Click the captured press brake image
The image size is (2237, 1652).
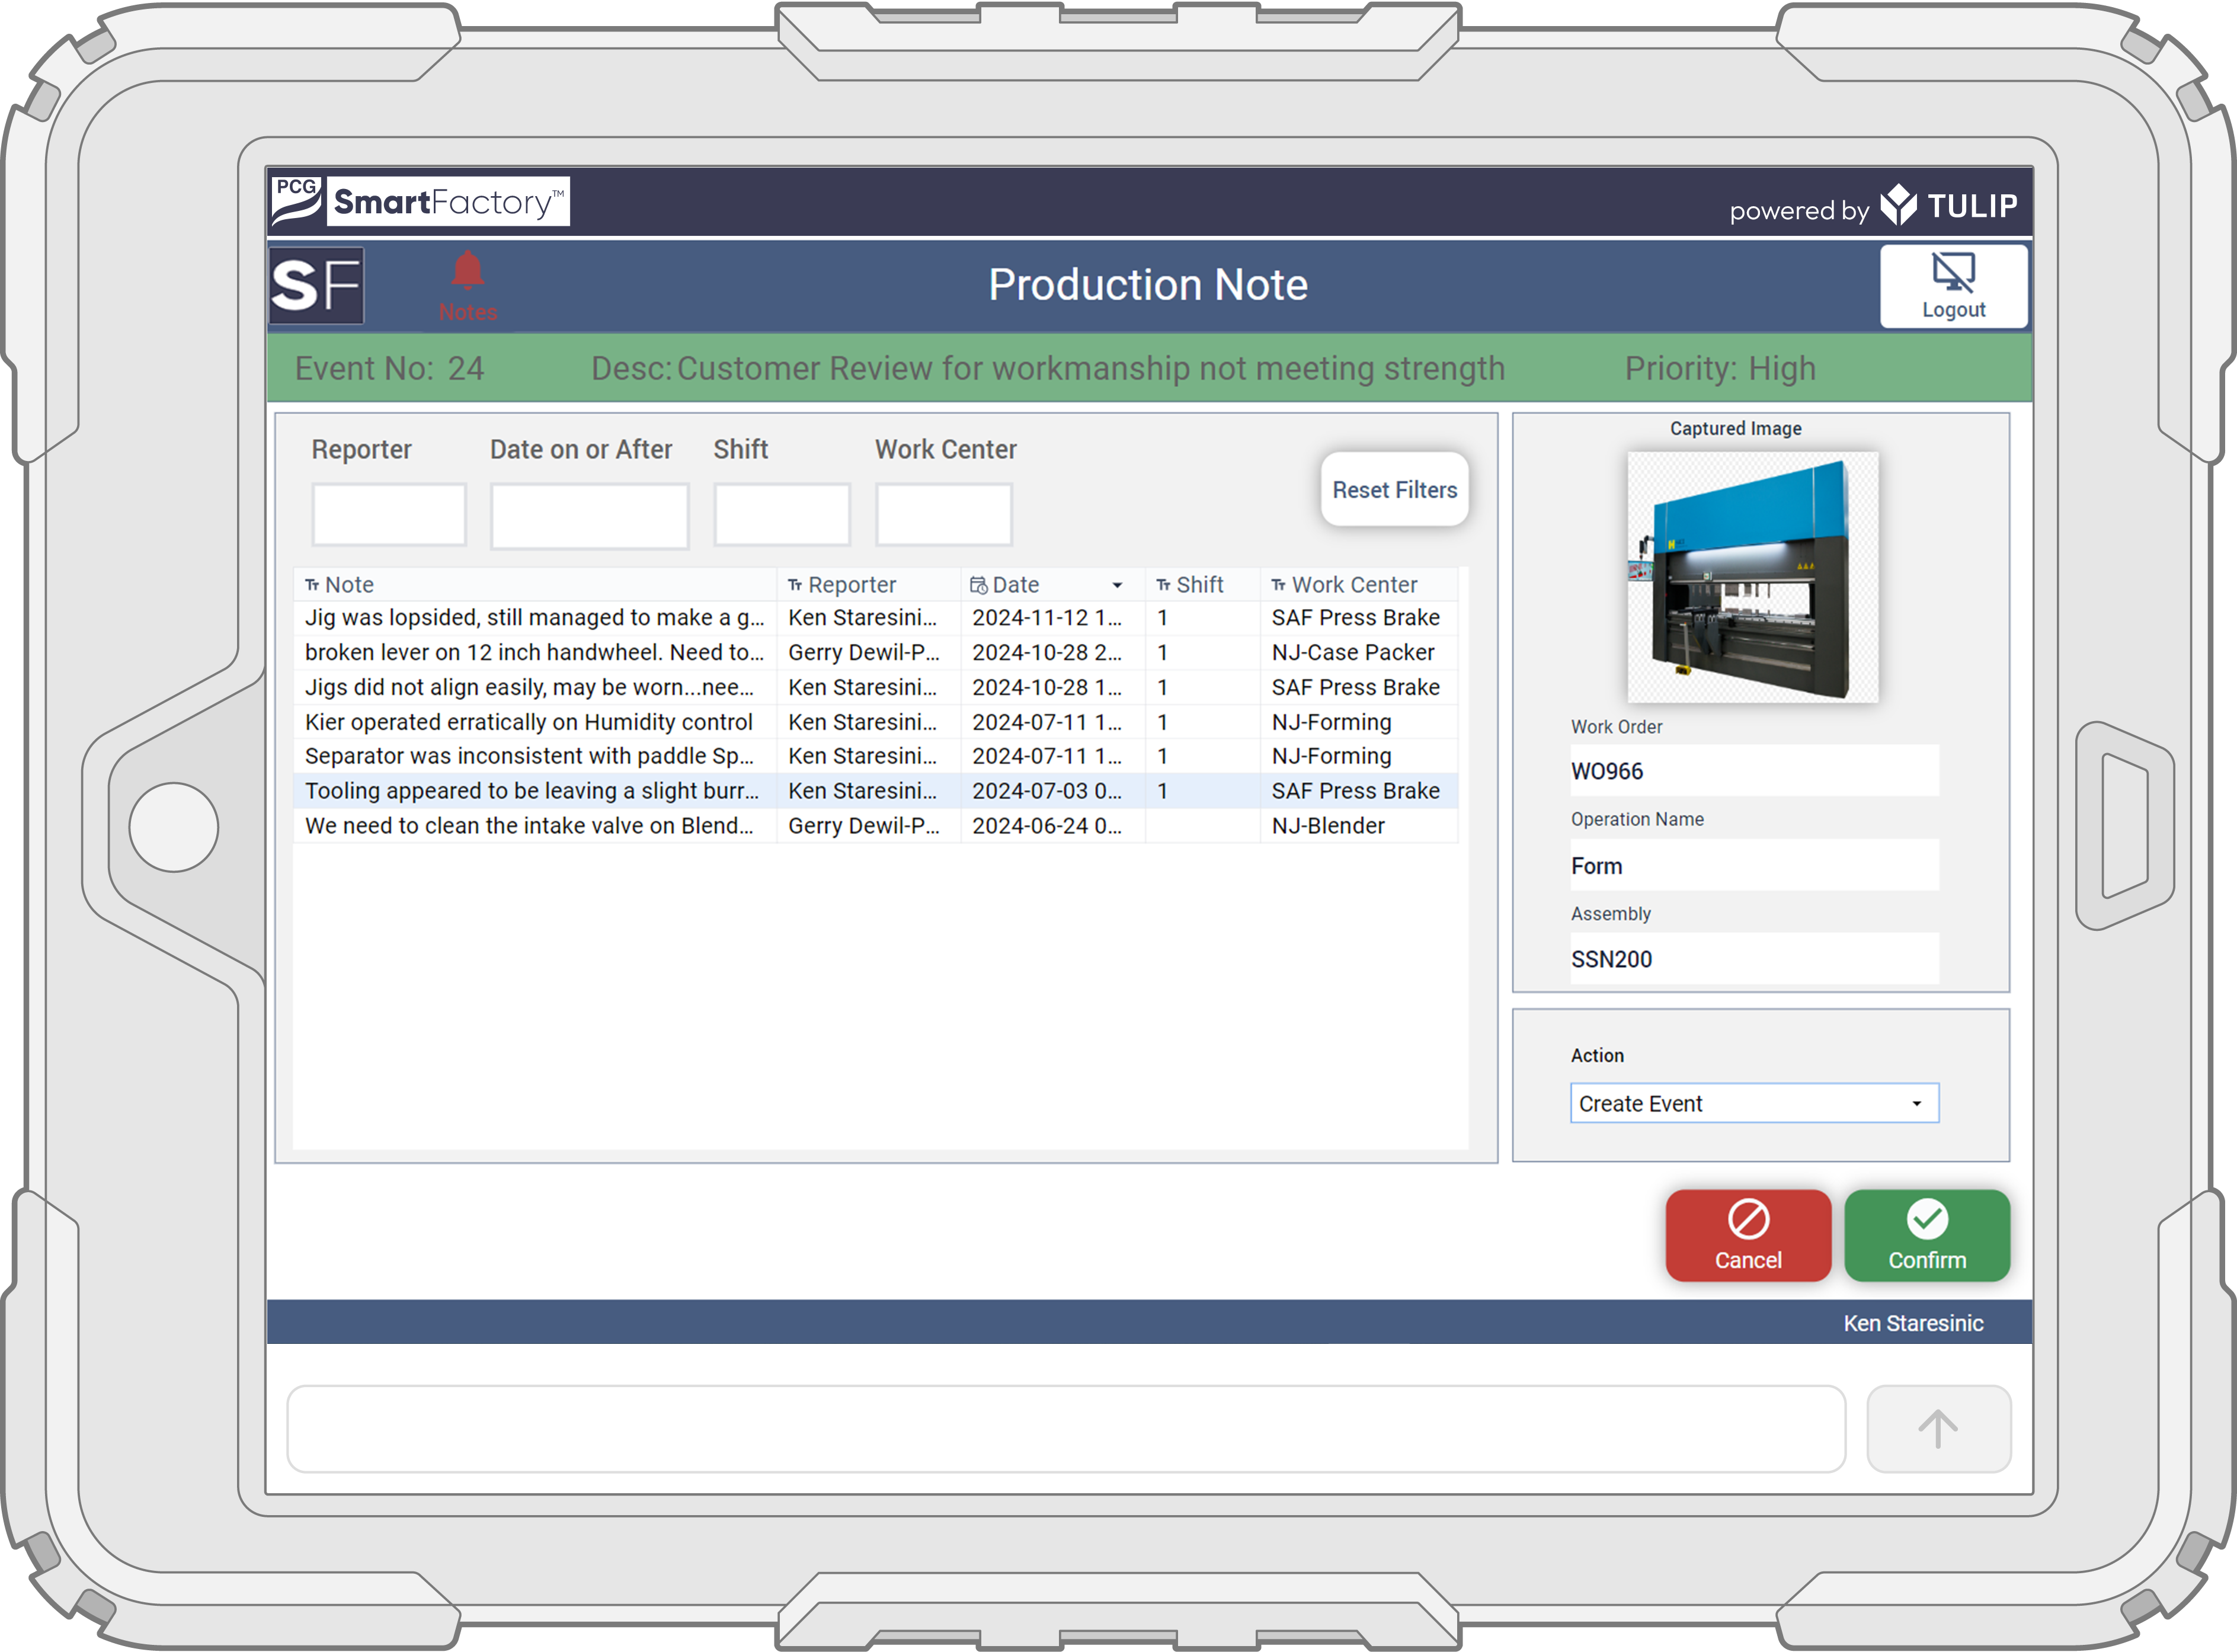click(1752, 577)
